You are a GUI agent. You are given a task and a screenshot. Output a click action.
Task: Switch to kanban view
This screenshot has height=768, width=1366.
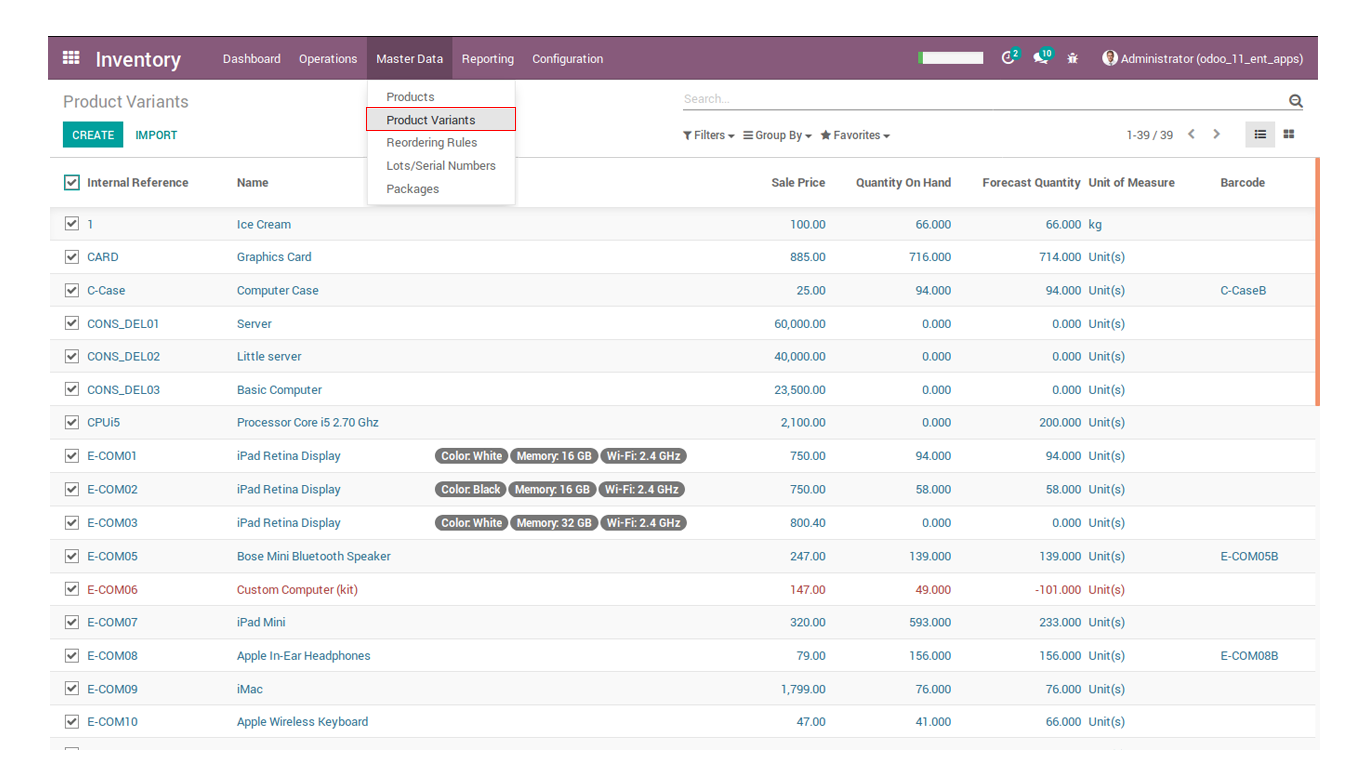click(1289, 134)
